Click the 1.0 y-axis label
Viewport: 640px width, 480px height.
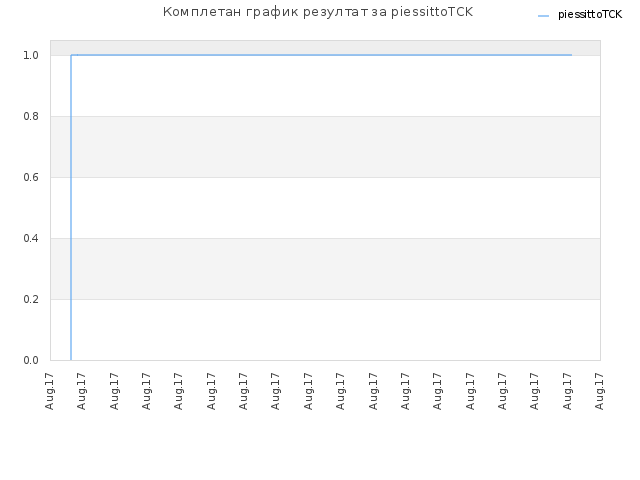pyautogui.click(x=31, y=55)
